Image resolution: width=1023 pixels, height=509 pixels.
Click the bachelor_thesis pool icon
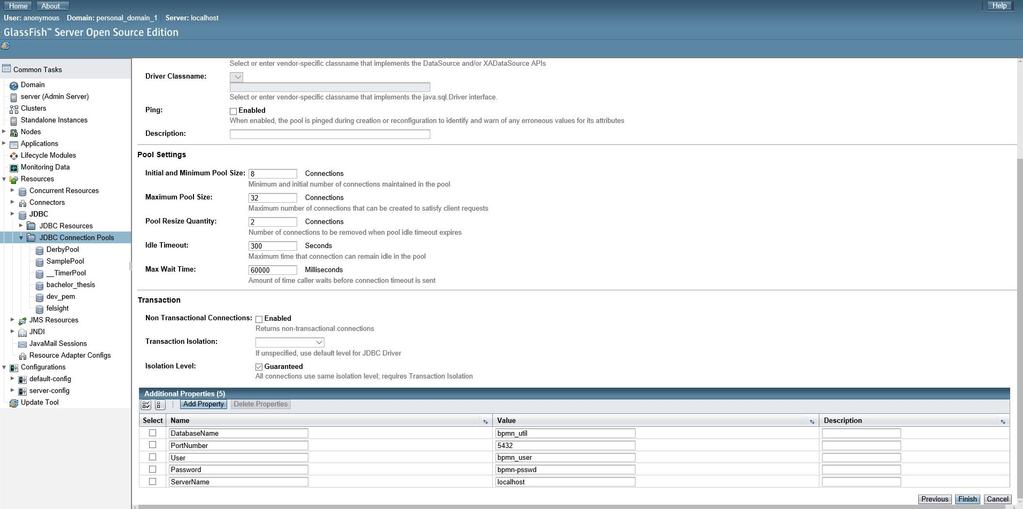40,285
